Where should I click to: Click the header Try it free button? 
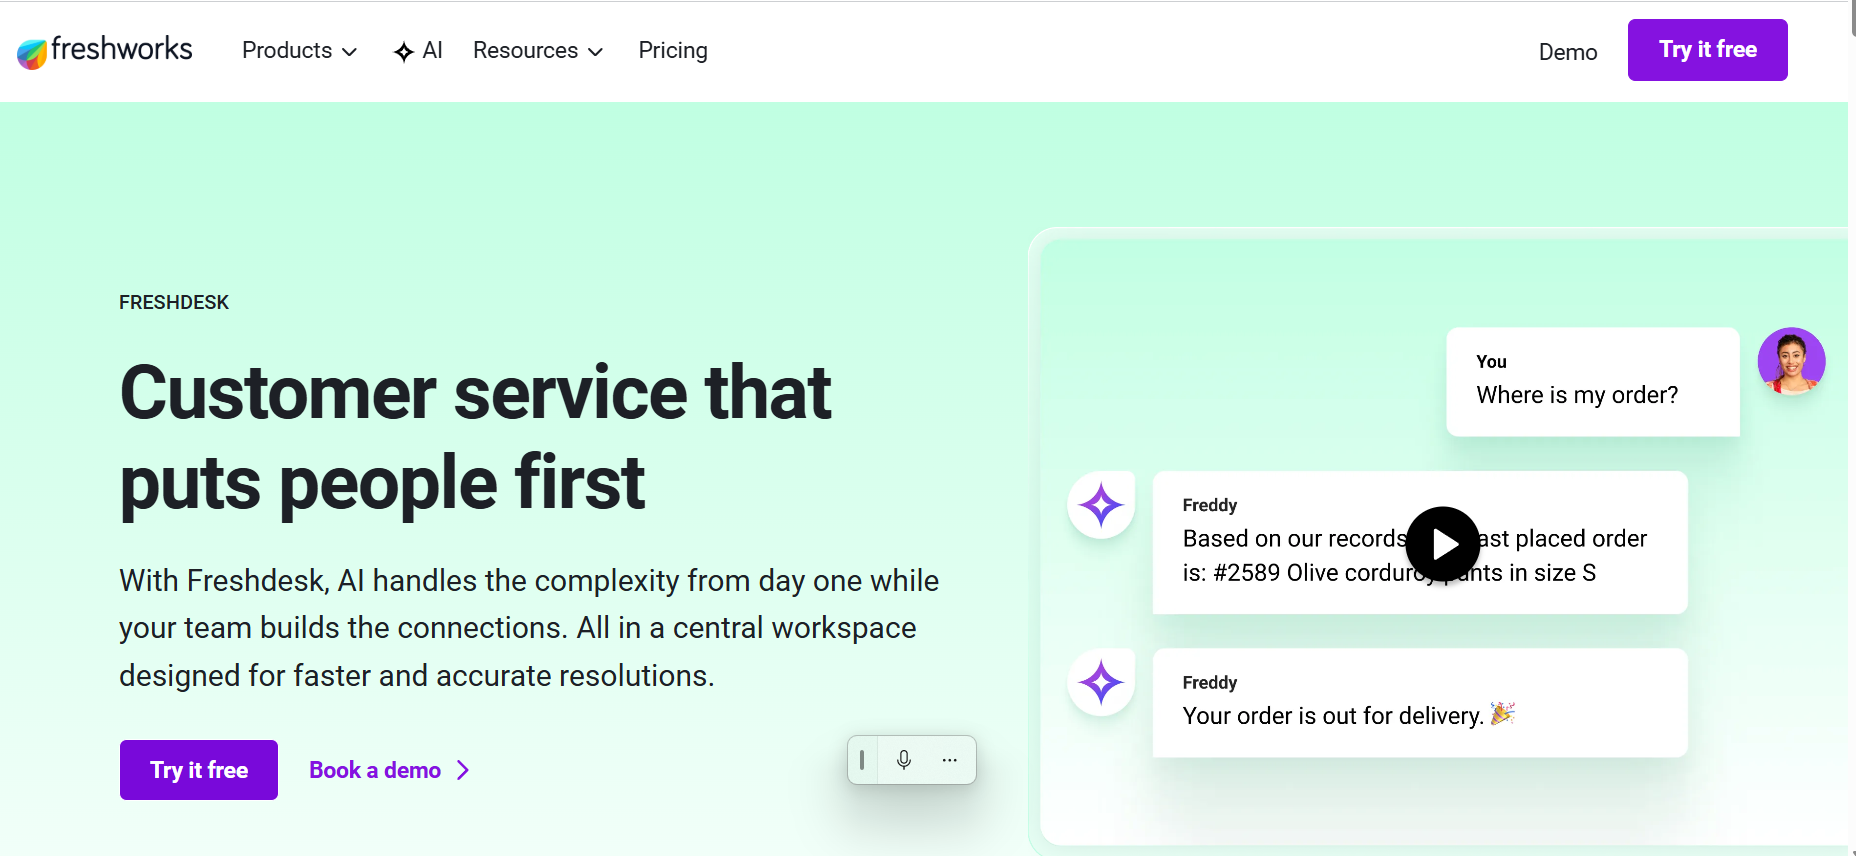(x=1707, y=50)
